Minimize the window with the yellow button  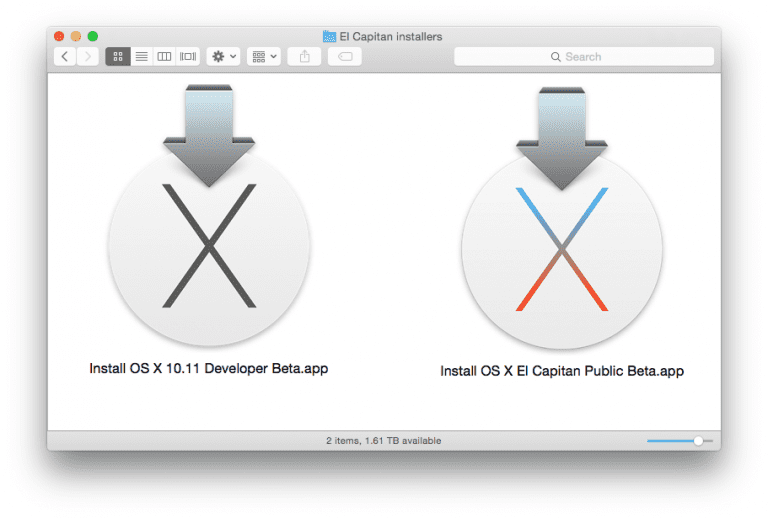(76, 36)
